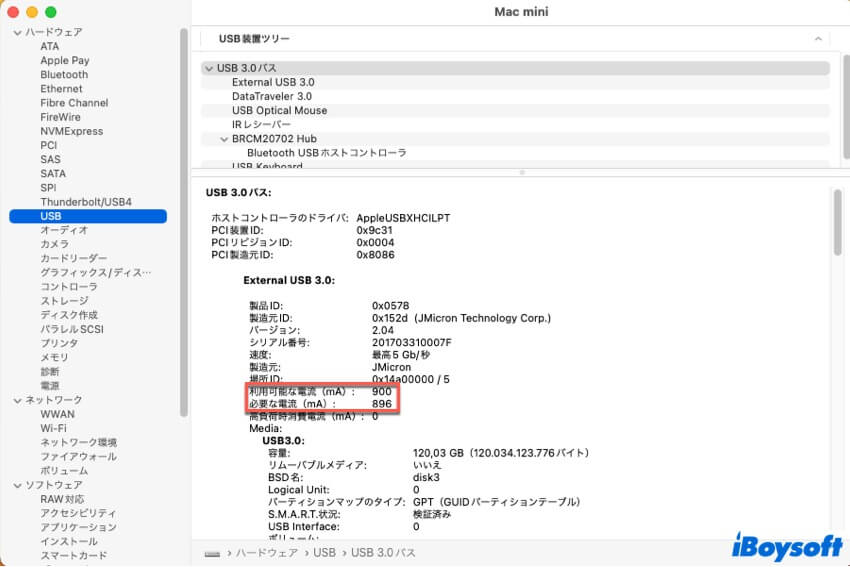Image resolution: width=850 pixels, height=567 pixels.
Task: Collapse the ソフトウェア sidebar section
Action: [17, 485]
